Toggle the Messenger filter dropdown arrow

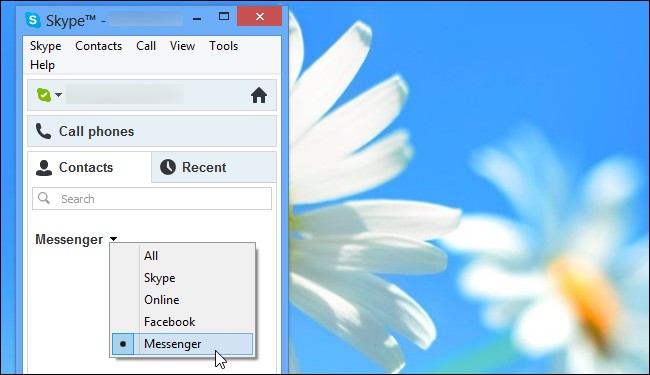click(113, 239)
